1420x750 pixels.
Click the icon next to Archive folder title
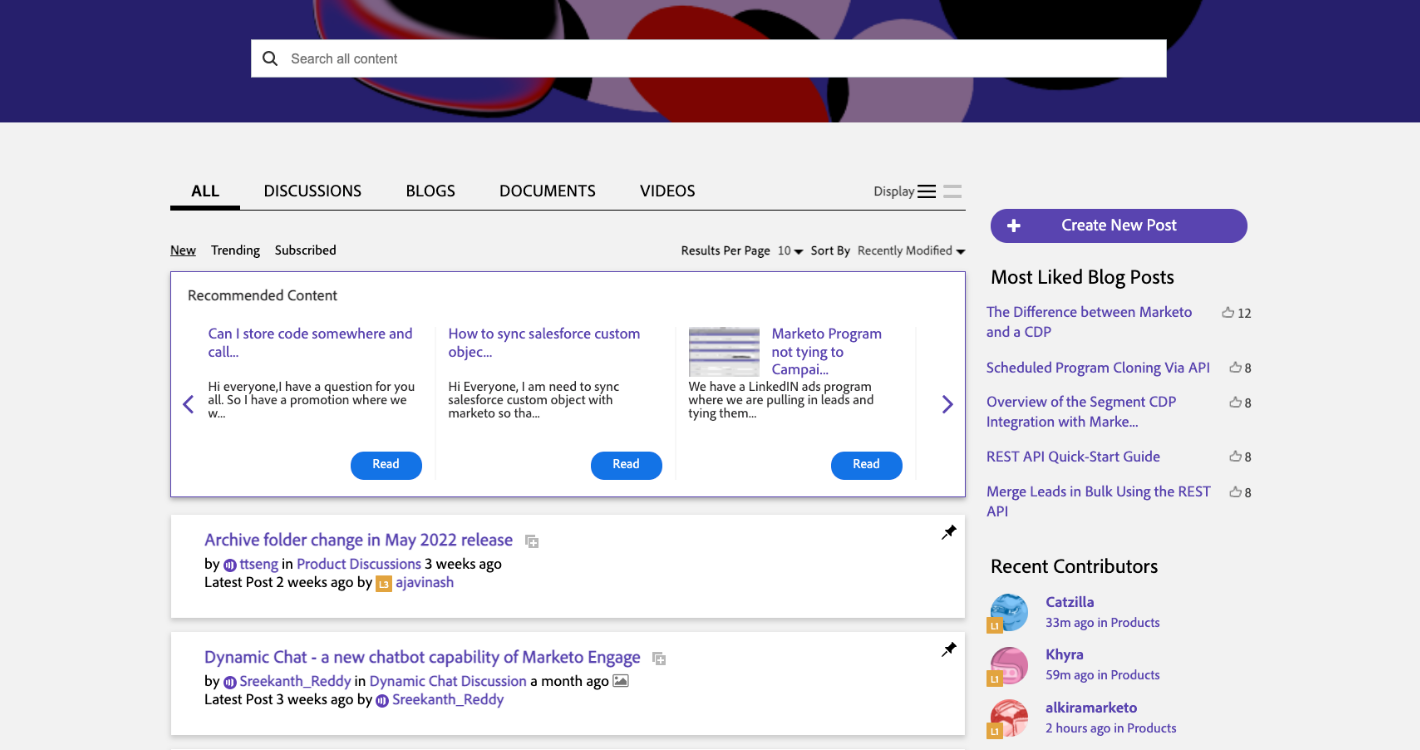[532, 542]
